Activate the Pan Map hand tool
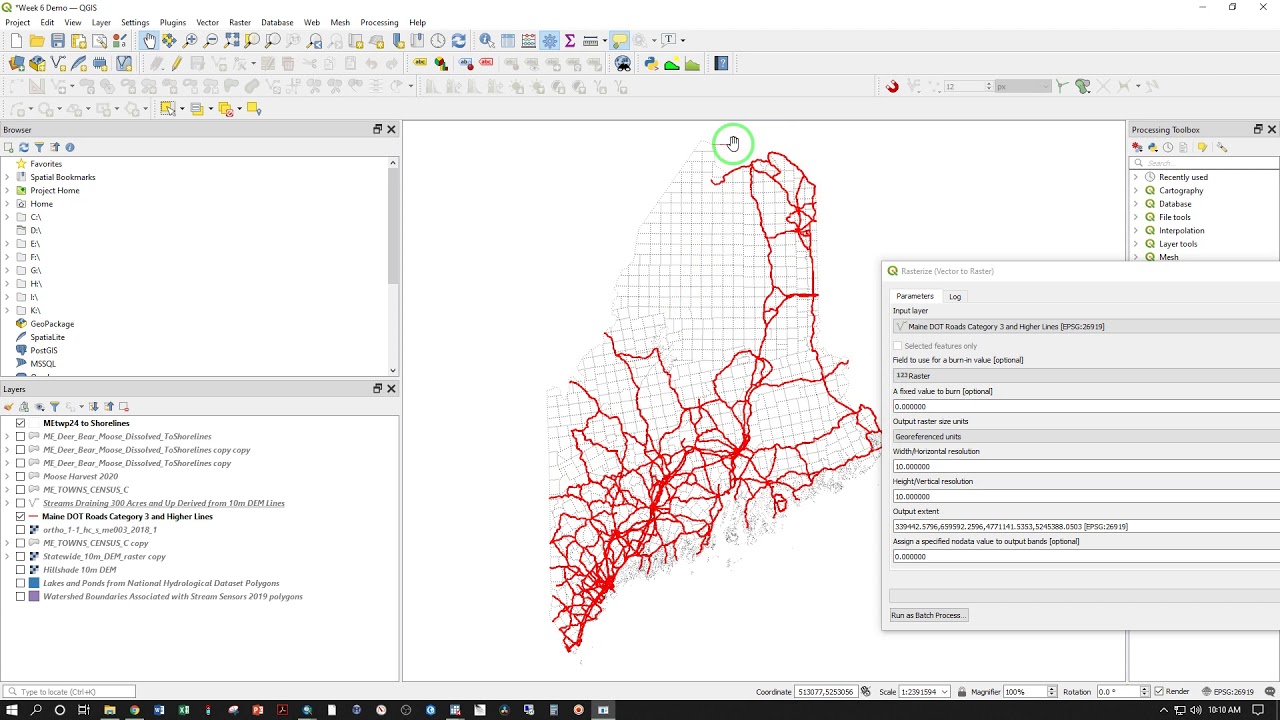Screen dimensions: 1280x720 coord(149,41)
